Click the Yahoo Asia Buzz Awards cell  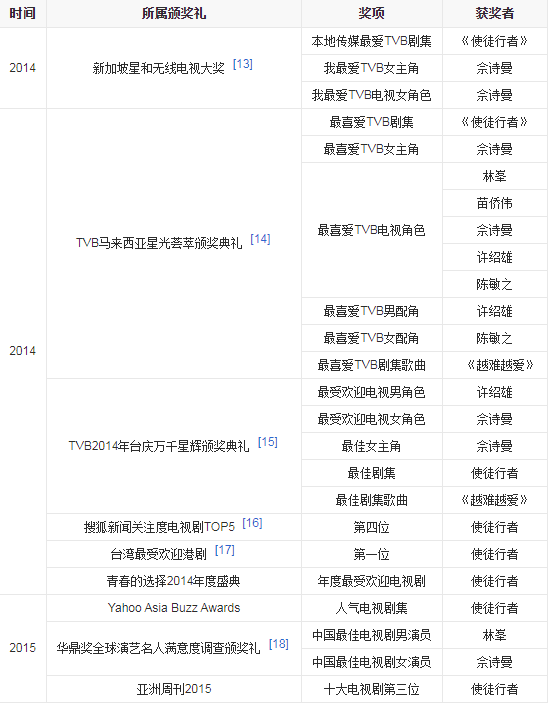[x=174, y=608]
